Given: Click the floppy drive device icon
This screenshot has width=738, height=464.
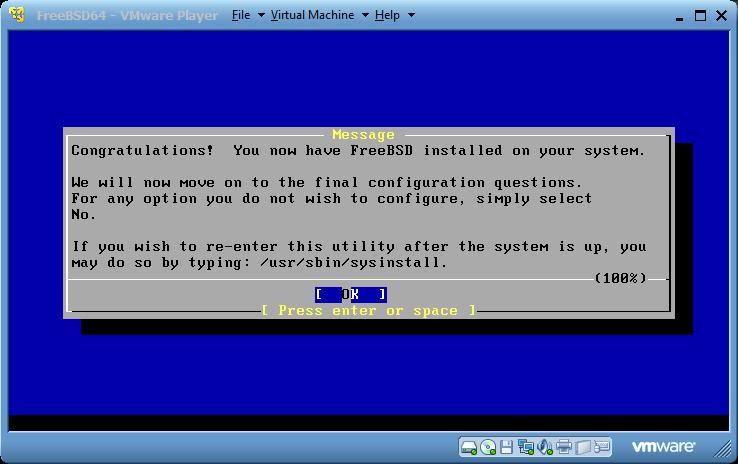Looking at the screenshot, I should [x=506, y=447].
